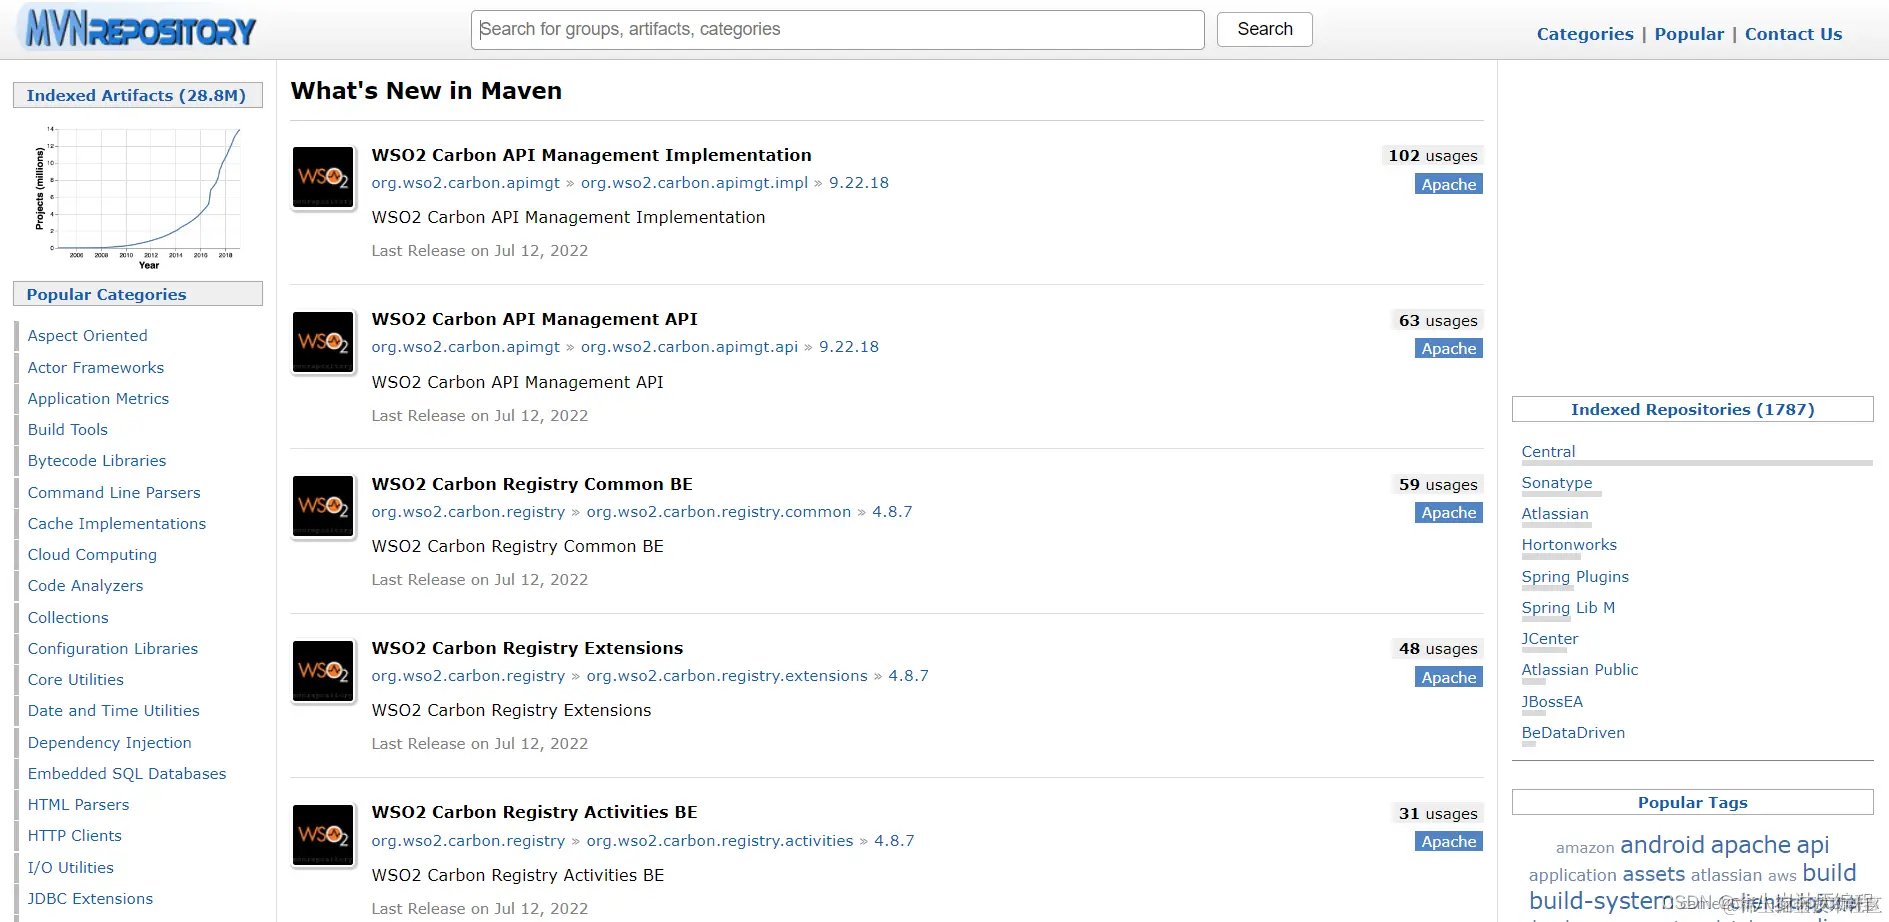The height and width of the screenshot is (922, 1889).
Task: Select Cloud Computing category
Action: point(92,555)
